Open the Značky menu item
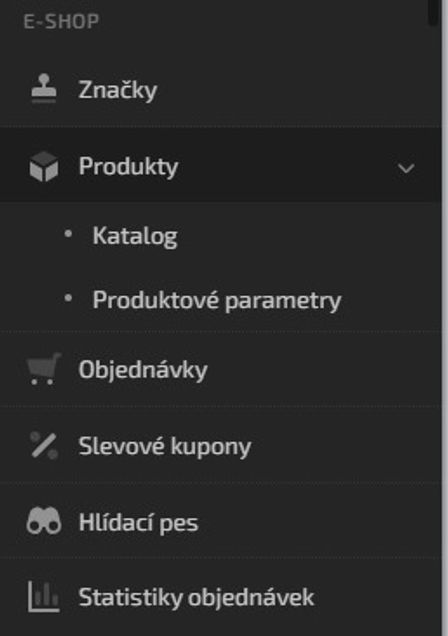This screenshot has height=636, width=448. [x=118, y=90]
